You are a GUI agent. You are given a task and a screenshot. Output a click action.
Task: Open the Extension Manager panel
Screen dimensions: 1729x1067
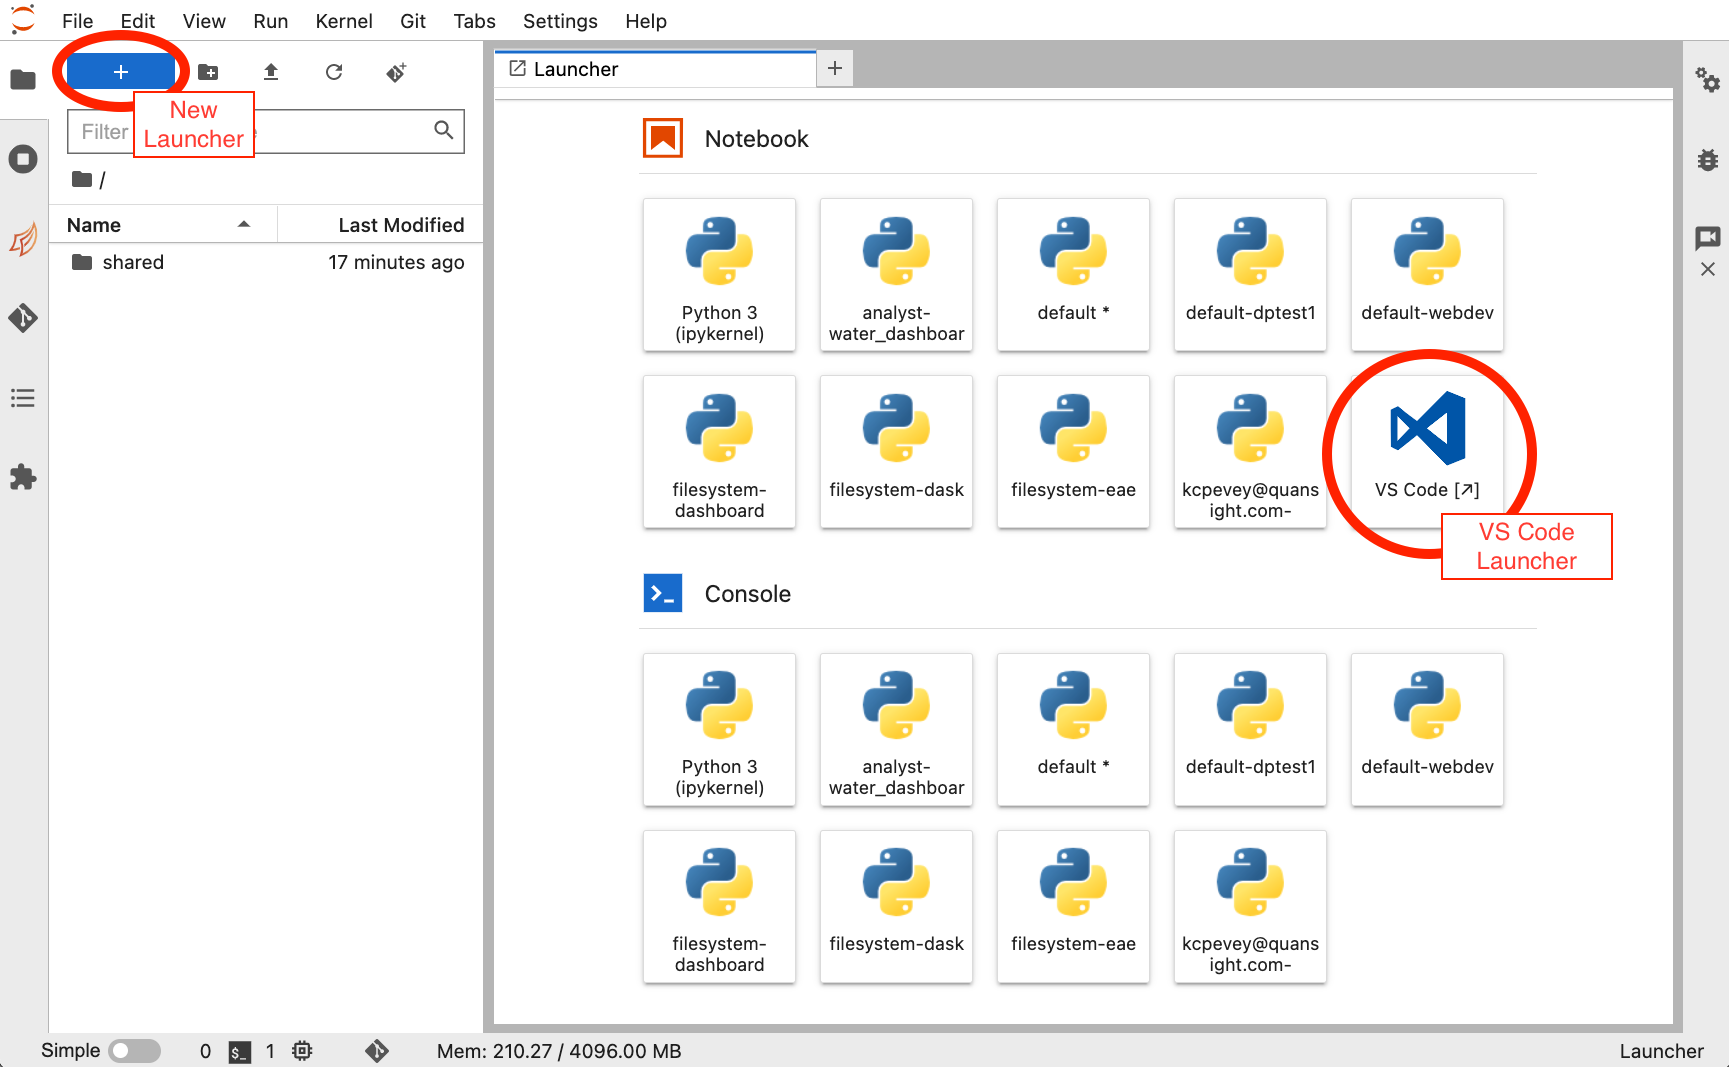pyautogui.click(x=23, y=477)
